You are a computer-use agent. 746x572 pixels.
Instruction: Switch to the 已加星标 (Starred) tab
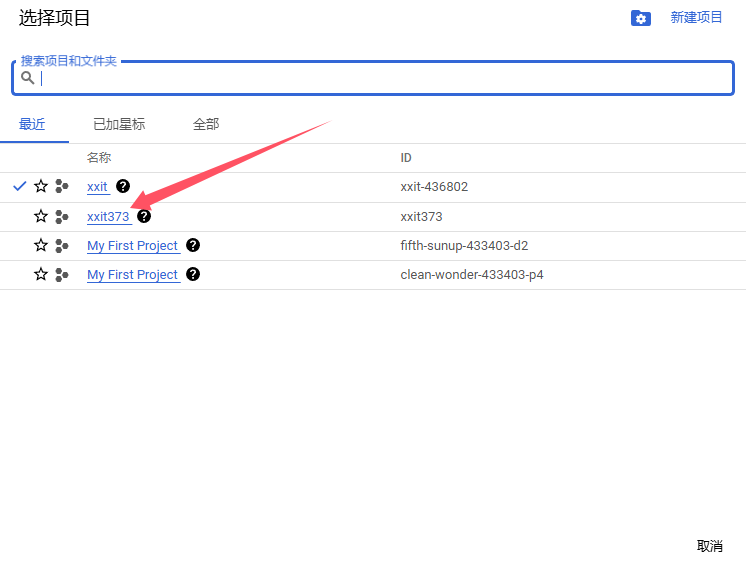[119, 124]
